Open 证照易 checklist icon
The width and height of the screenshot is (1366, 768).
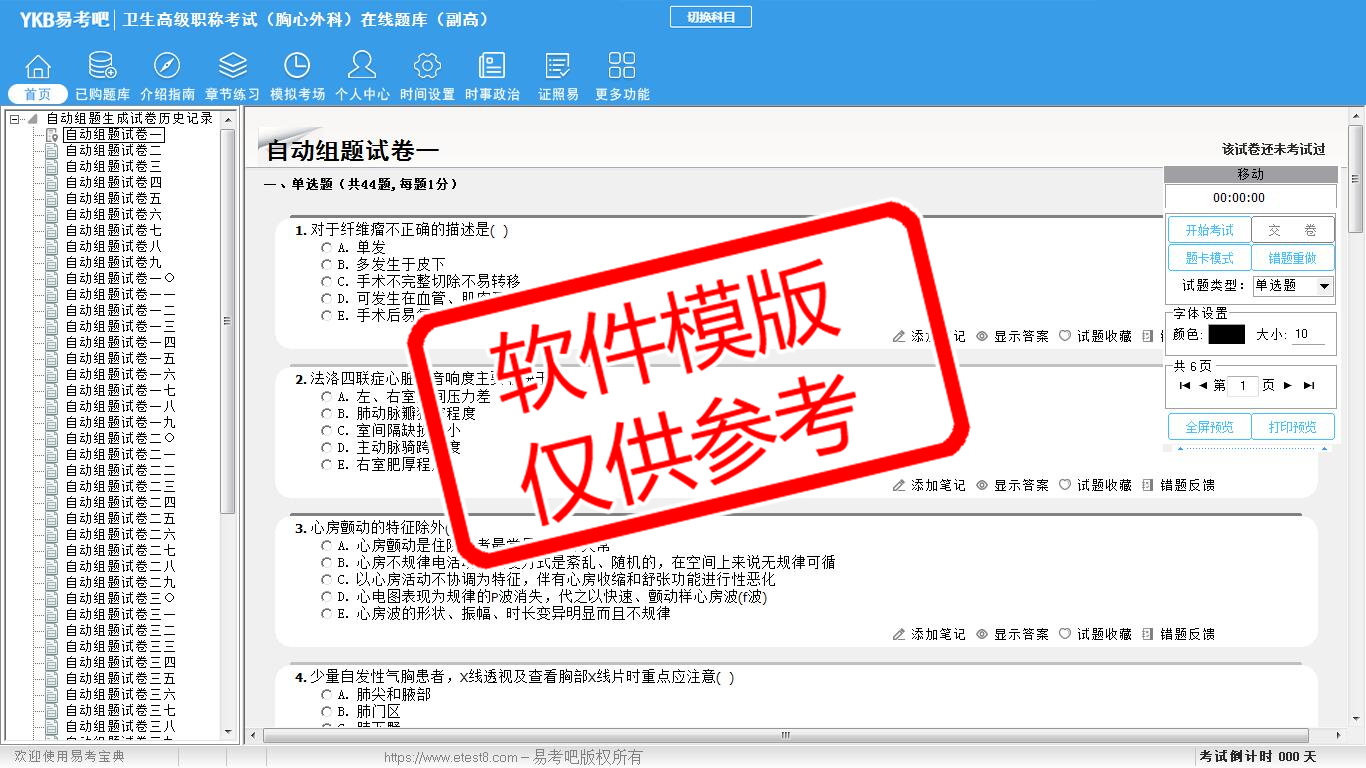pyautogui.click(x=558, y=67)
